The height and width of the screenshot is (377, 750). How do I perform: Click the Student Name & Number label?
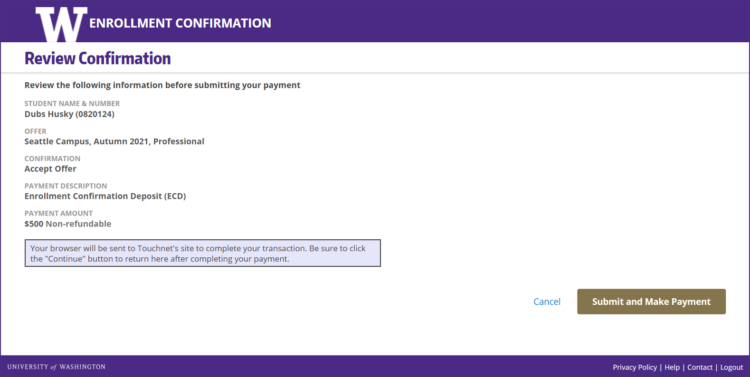point(72,103)
